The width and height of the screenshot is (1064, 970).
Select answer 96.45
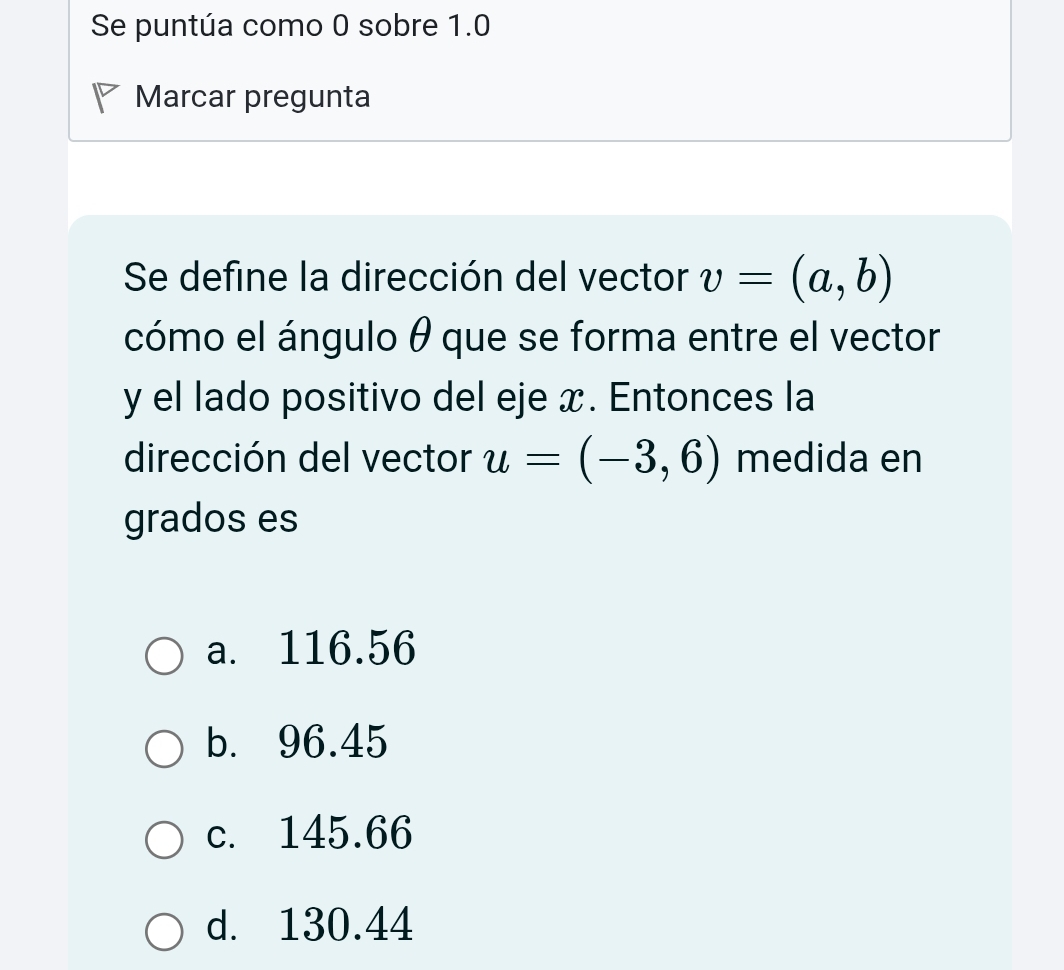pyautogui.click(x=331, y=742)
